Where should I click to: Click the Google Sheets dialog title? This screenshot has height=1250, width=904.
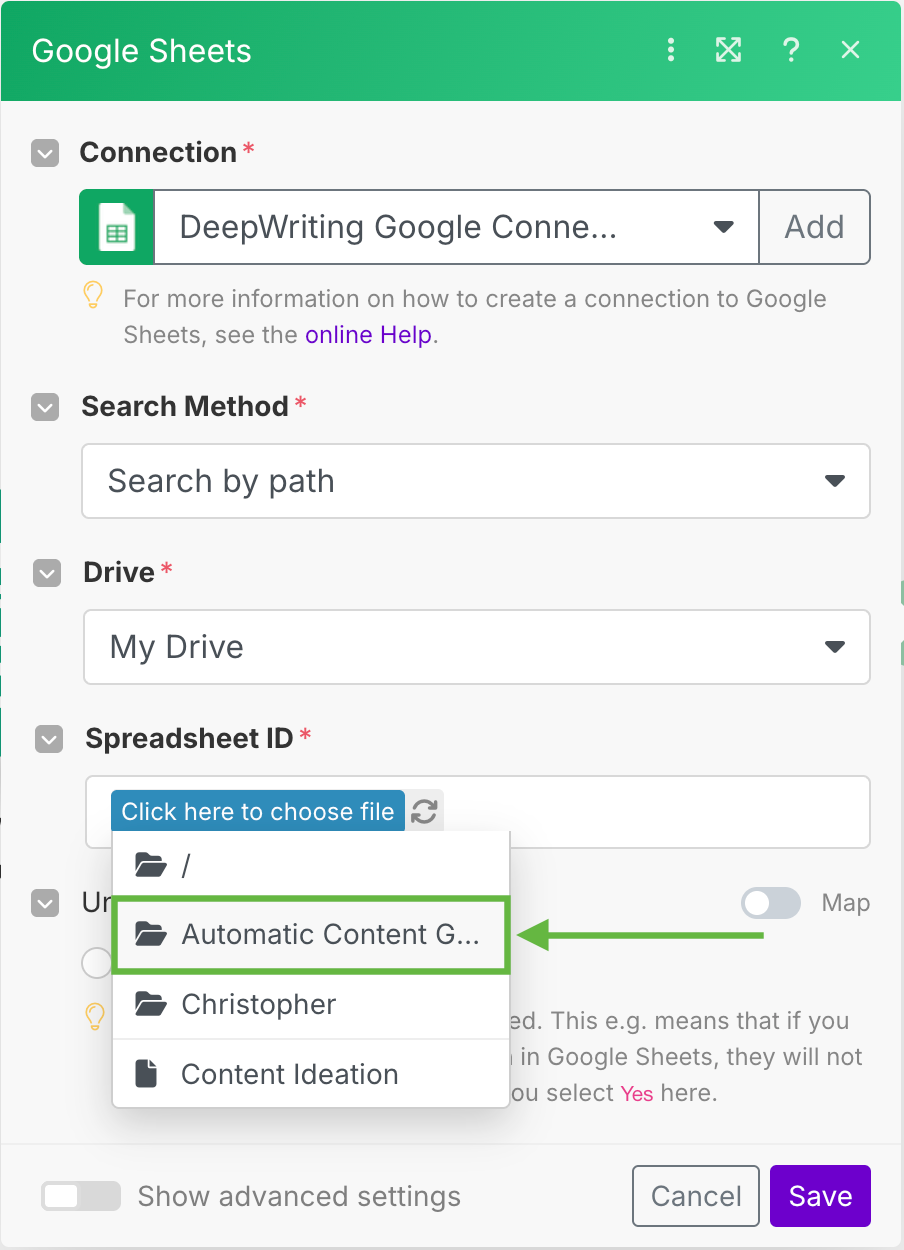(x=142, y=51)
